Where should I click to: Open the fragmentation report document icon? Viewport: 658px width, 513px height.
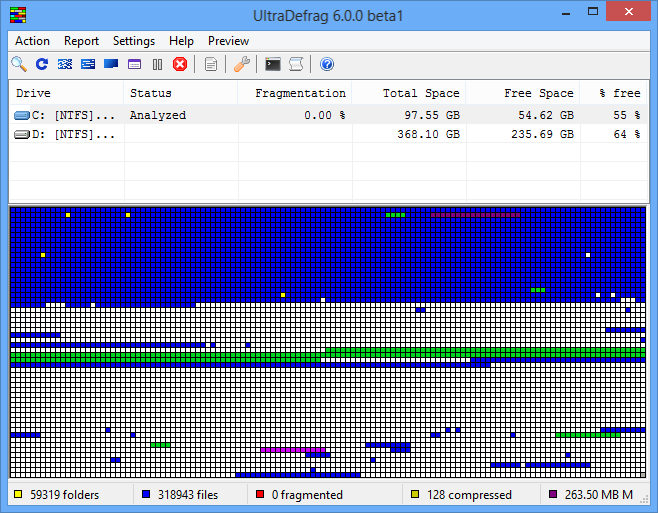click(x=211, y=64)
